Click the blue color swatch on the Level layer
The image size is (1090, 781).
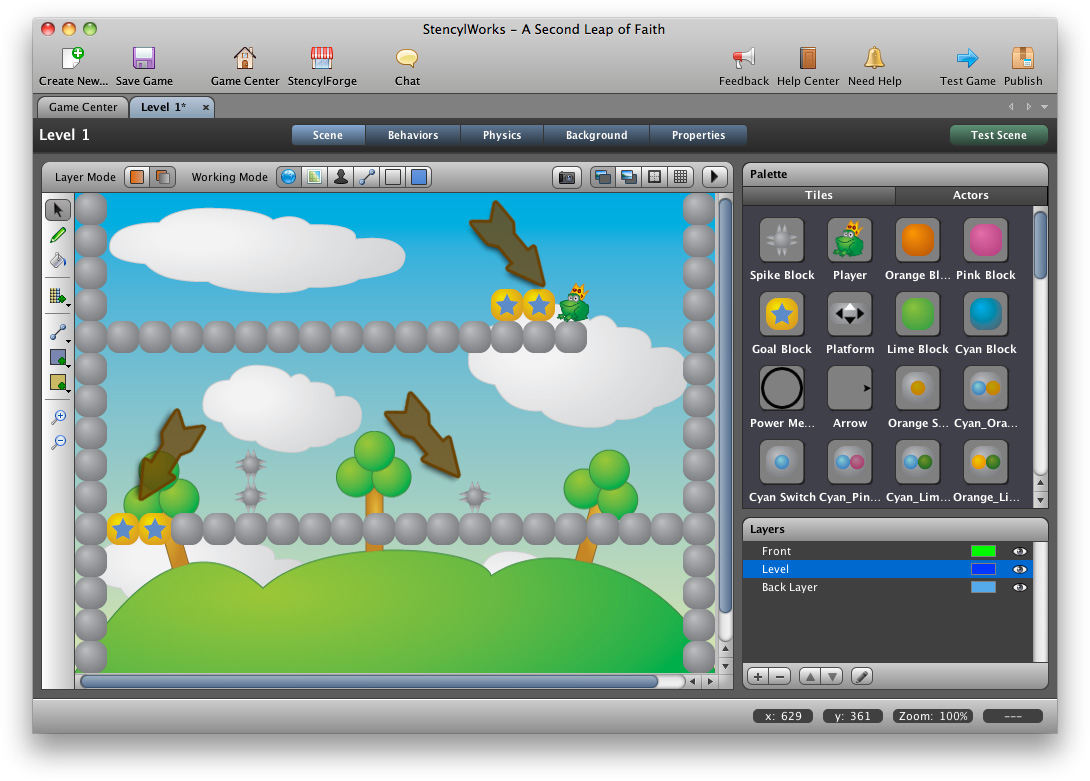tap(984, 569)
